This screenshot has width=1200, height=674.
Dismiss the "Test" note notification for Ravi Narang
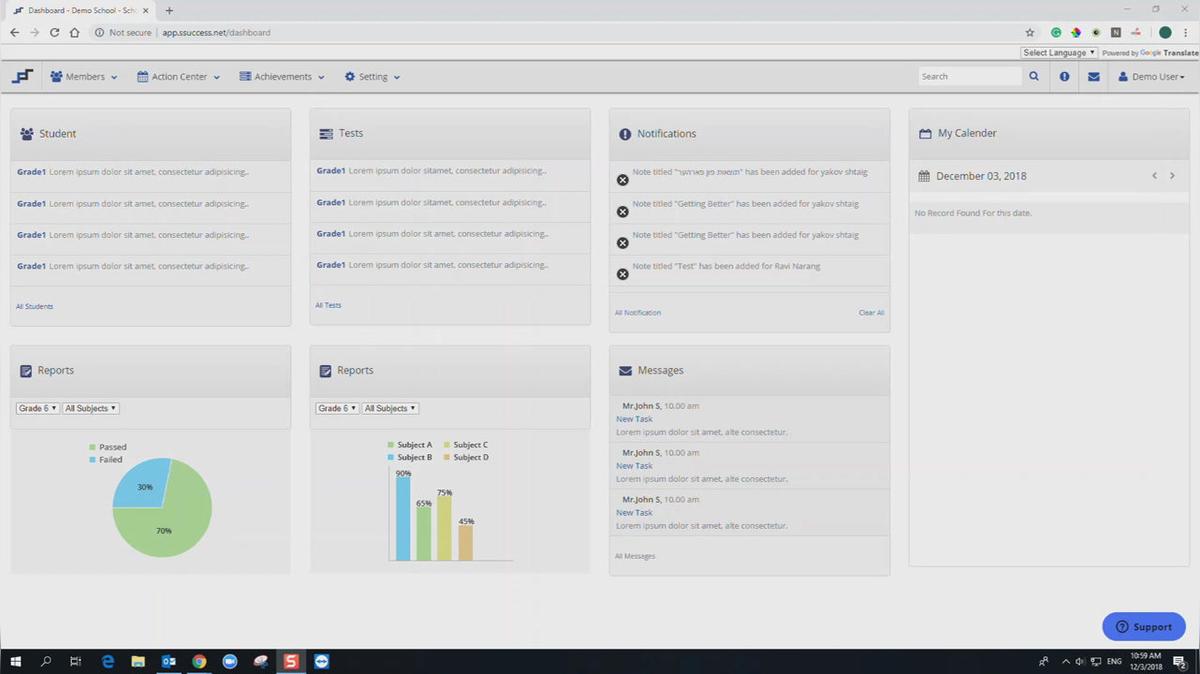622,274
